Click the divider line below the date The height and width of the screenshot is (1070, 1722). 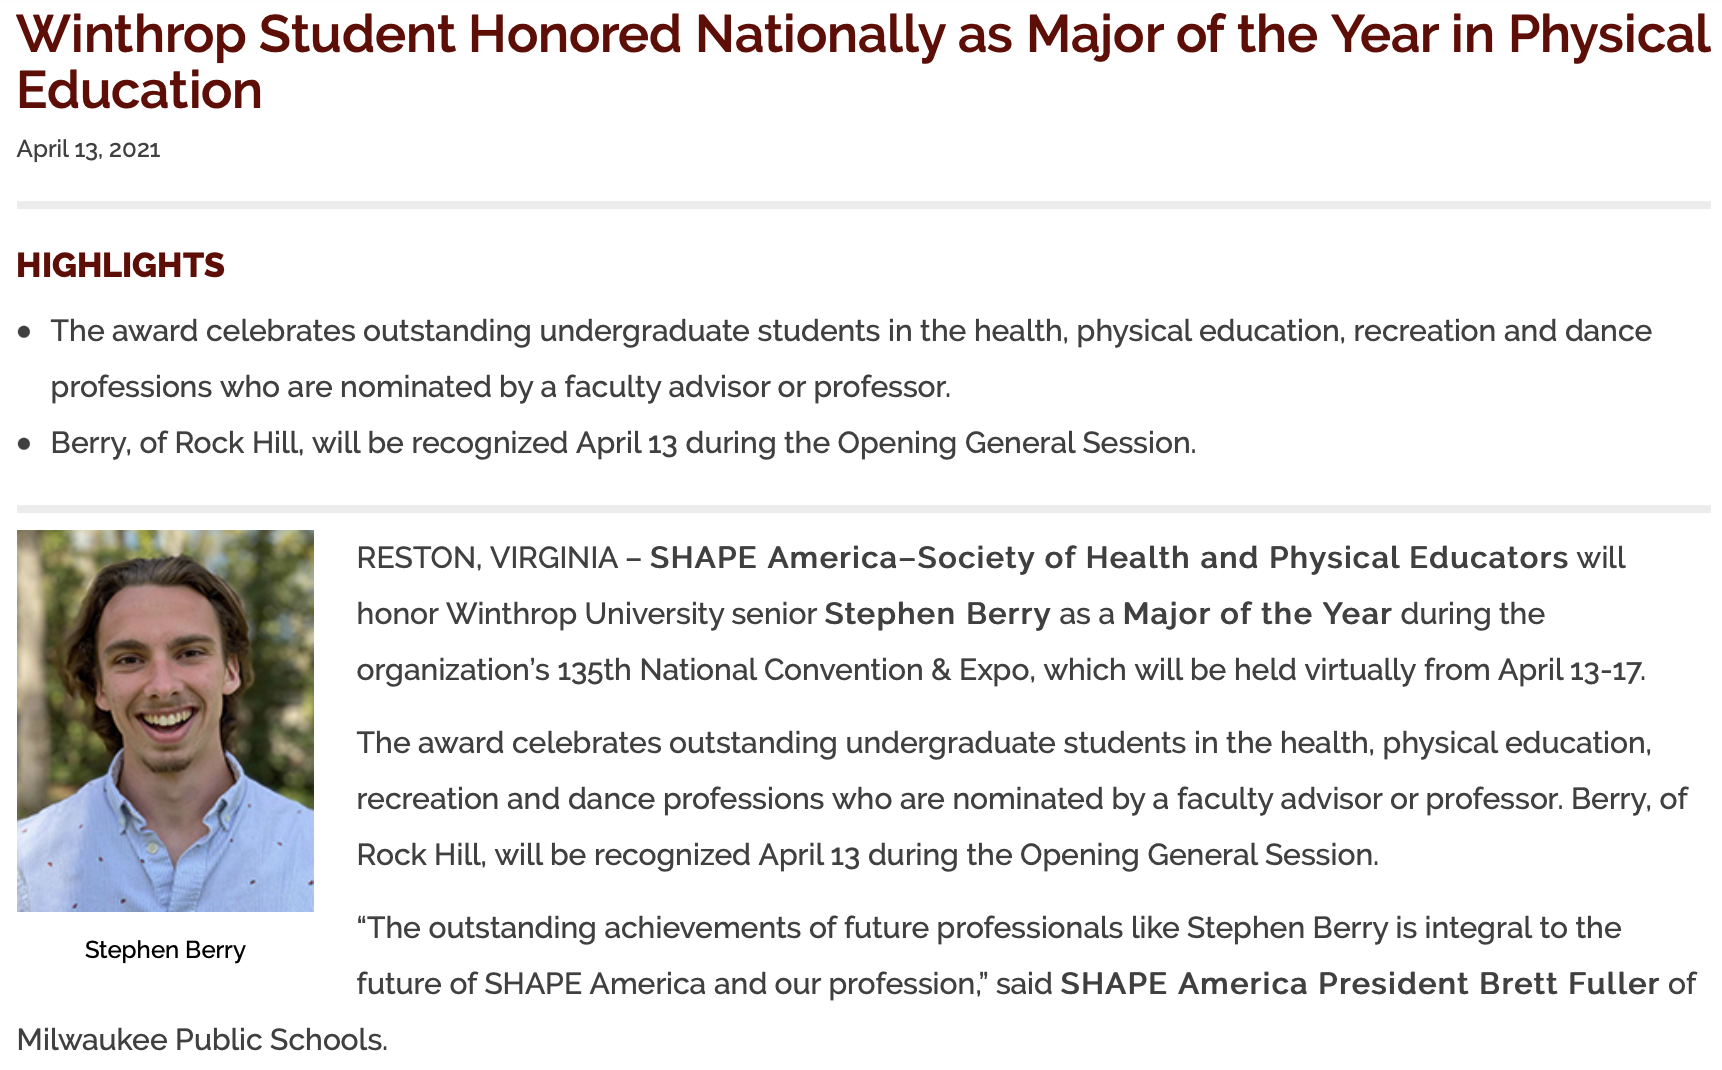coord(862,205)
